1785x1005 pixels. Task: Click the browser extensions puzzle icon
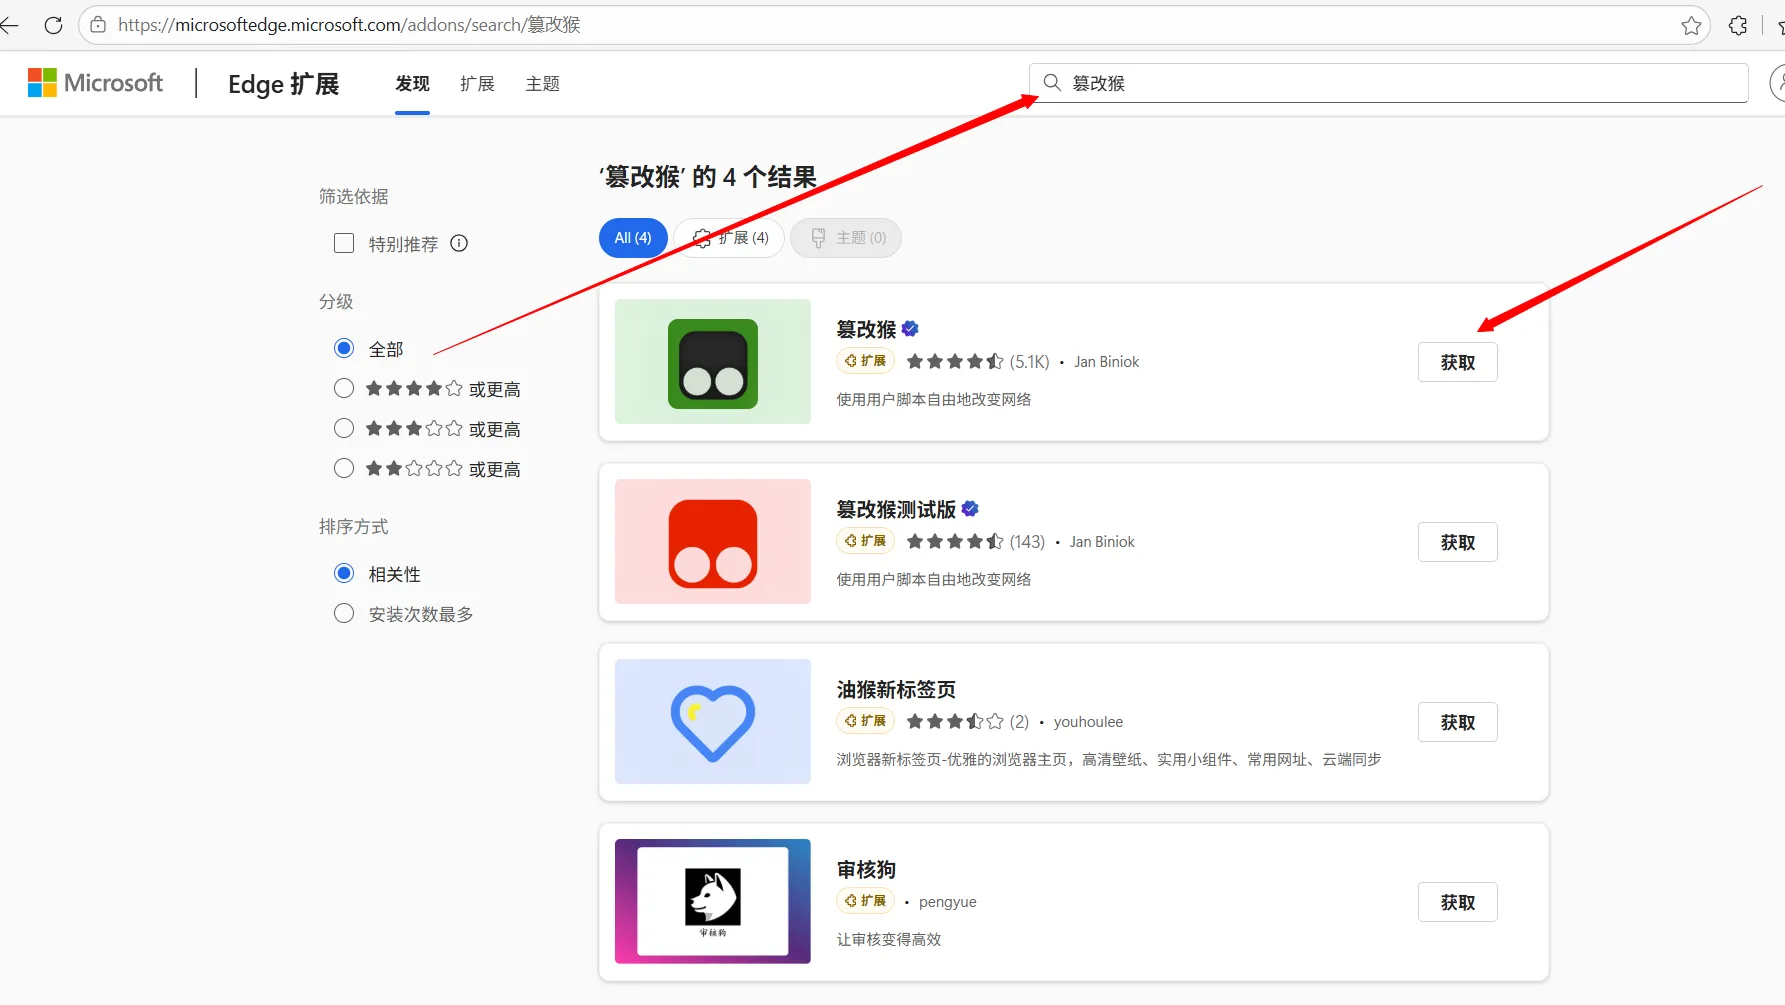1738,25
